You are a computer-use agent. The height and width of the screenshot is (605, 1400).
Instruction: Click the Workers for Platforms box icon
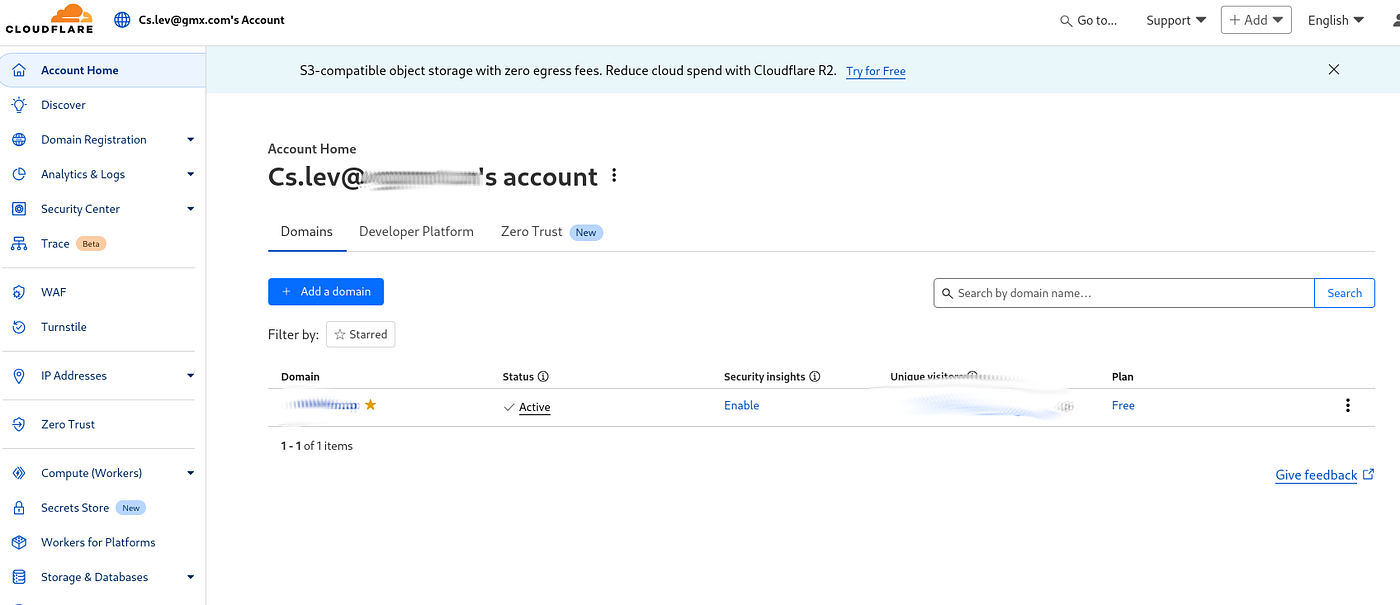[19, 543]
